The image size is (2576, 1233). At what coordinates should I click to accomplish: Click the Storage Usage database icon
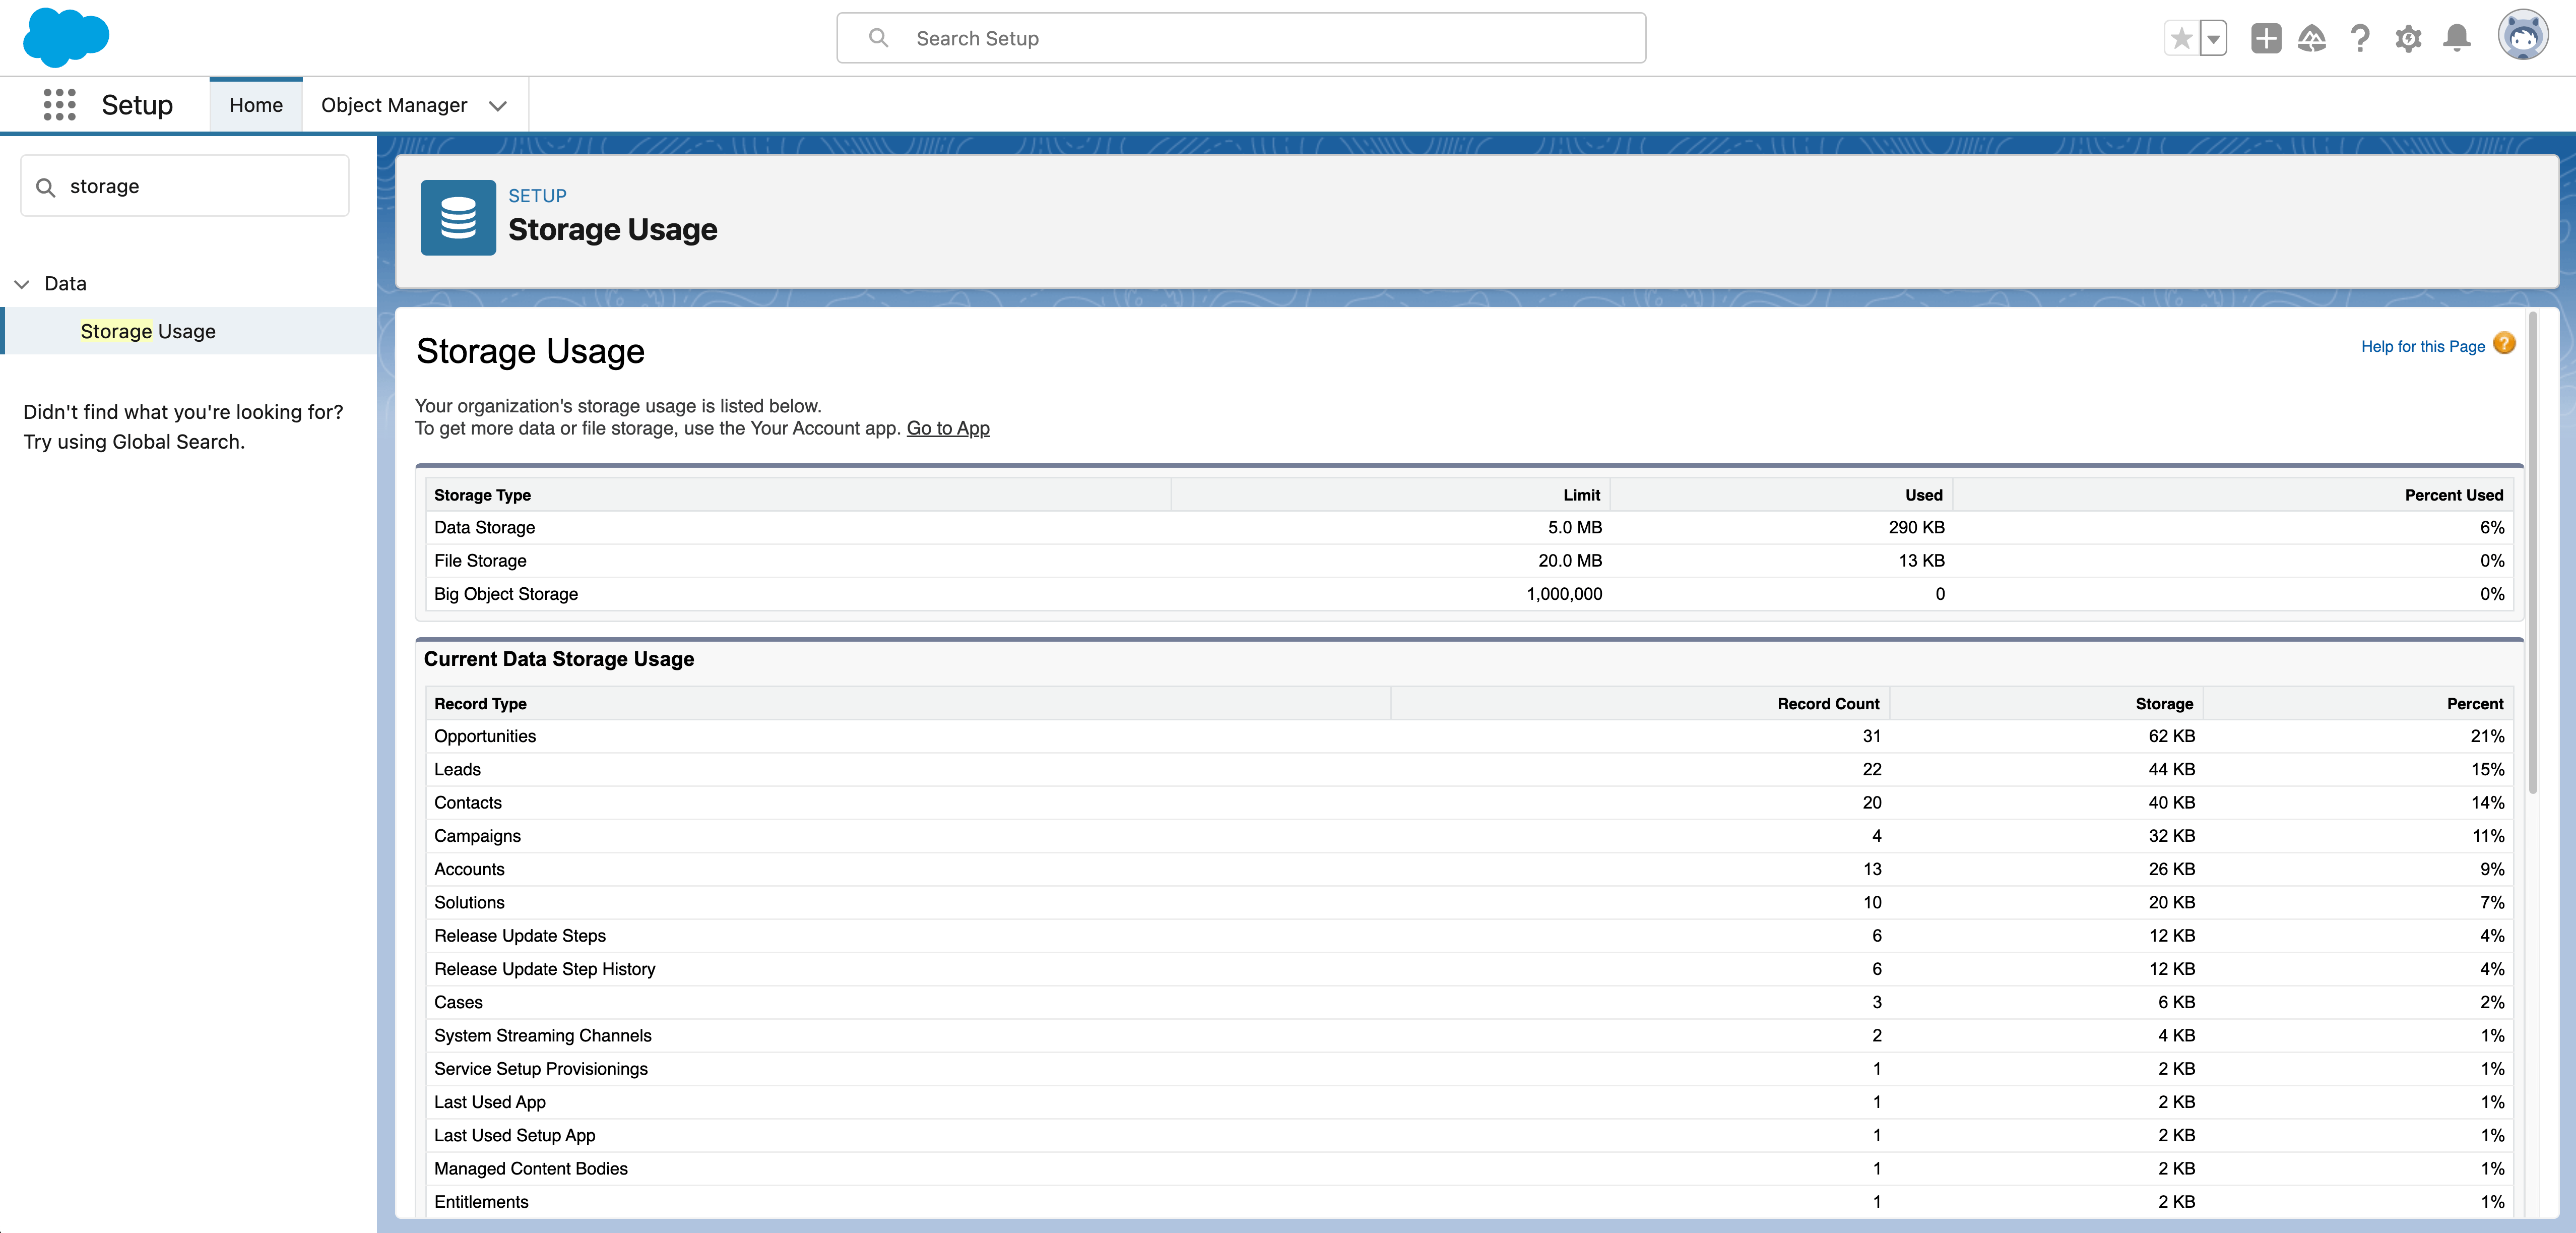pyautogui.click(x=458, y=217)
